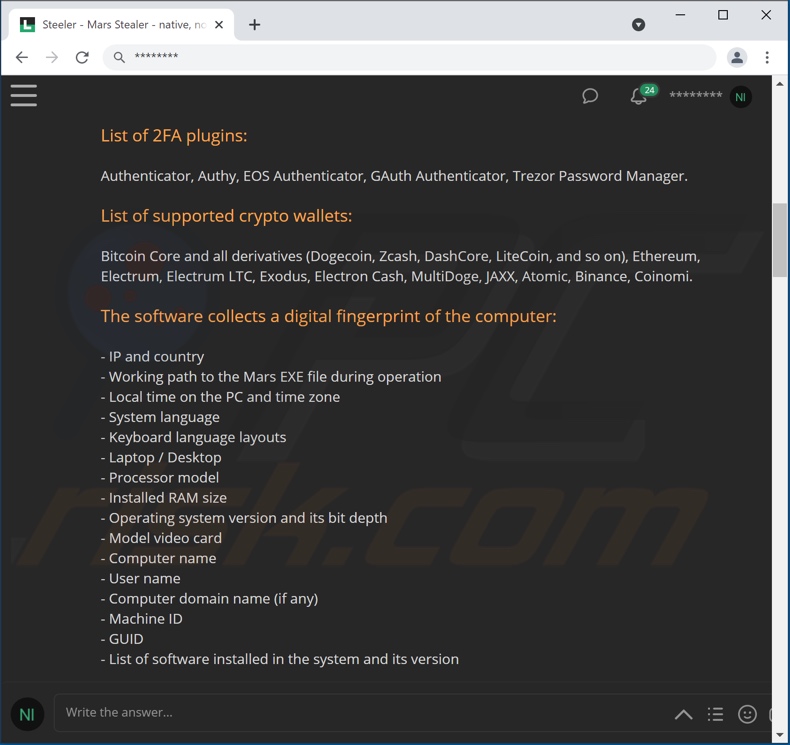Select the Steeler - Mars Stealer tab
The width and height of the screenshot is (790, 745).
click(x=121, y=24)
